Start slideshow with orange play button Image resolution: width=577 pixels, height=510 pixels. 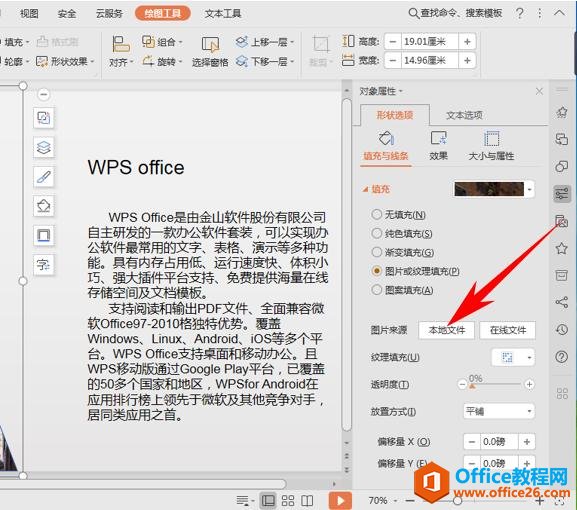click(x=340, y=500)
